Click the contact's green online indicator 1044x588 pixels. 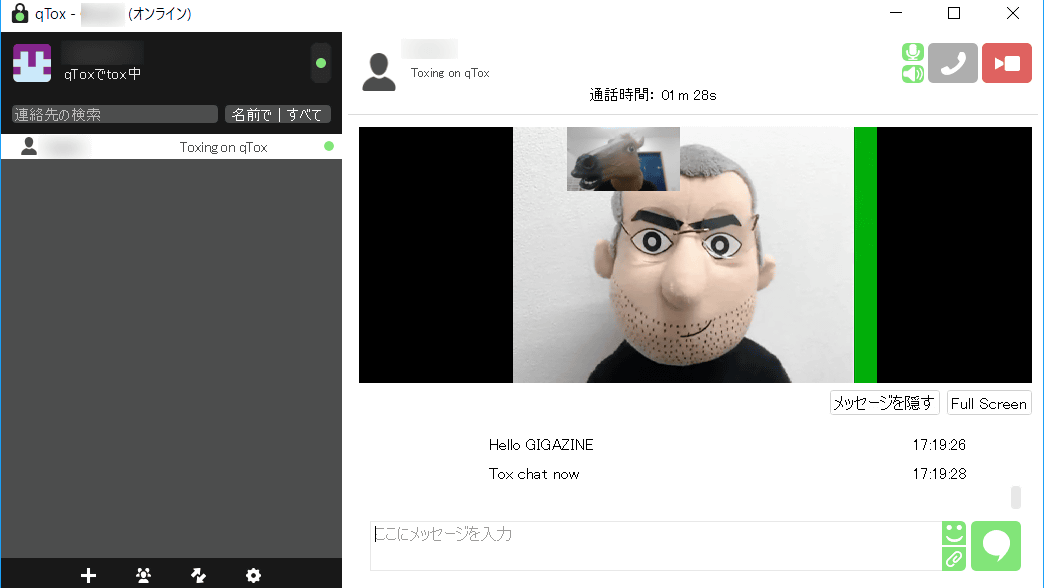(x=329, y=146)
